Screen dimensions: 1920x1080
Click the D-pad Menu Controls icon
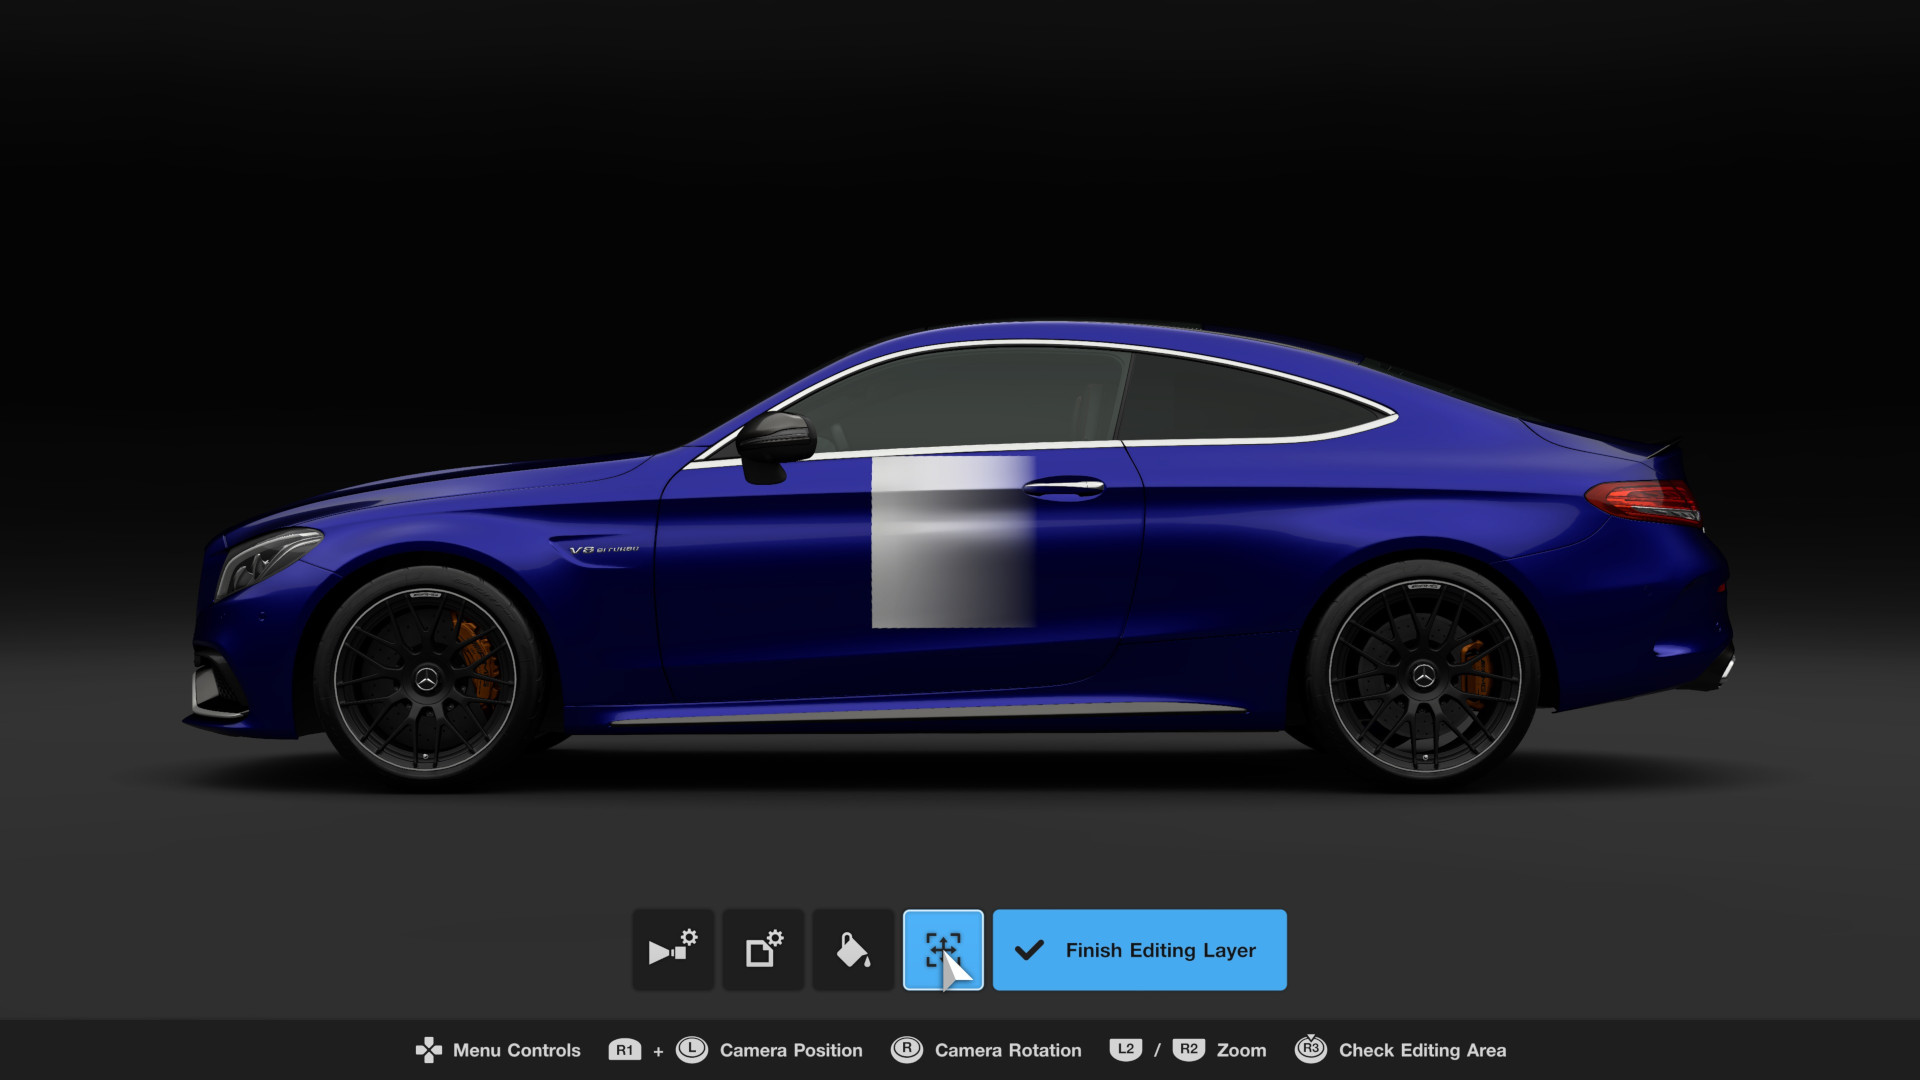click(430, 1050)
